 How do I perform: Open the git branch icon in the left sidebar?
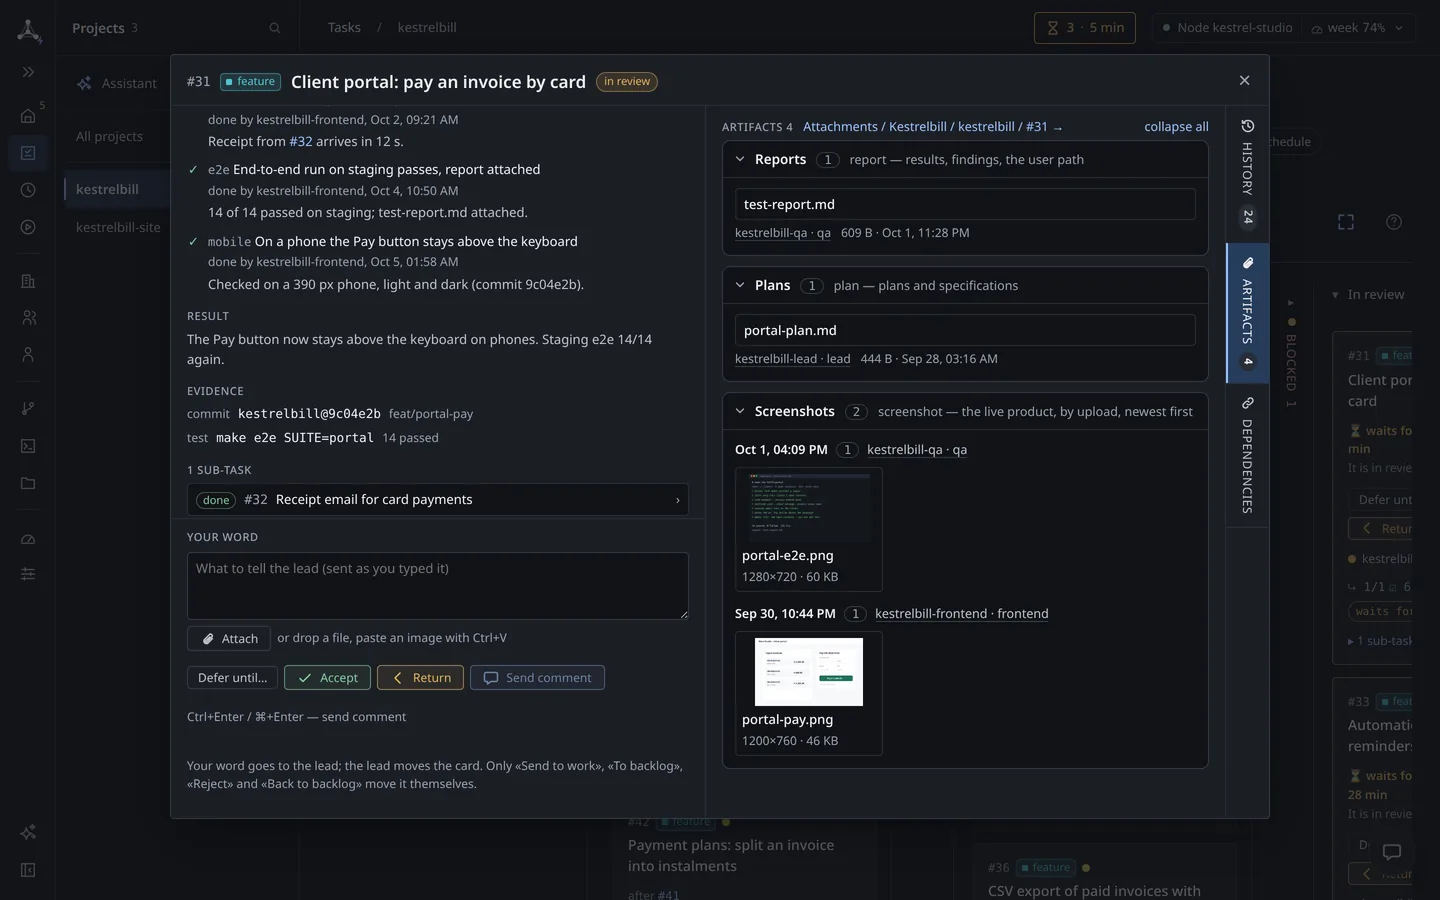coord(28,408)
